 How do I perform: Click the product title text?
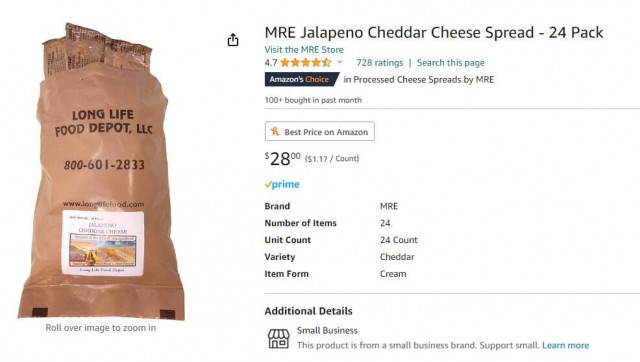tap(434, 33)
